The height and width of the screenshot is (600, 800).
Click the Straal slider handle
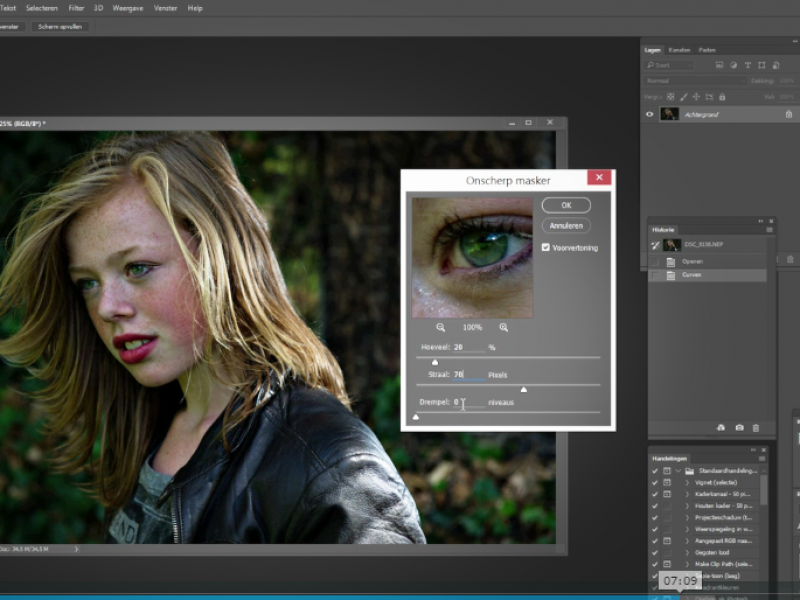click(523, 389)
